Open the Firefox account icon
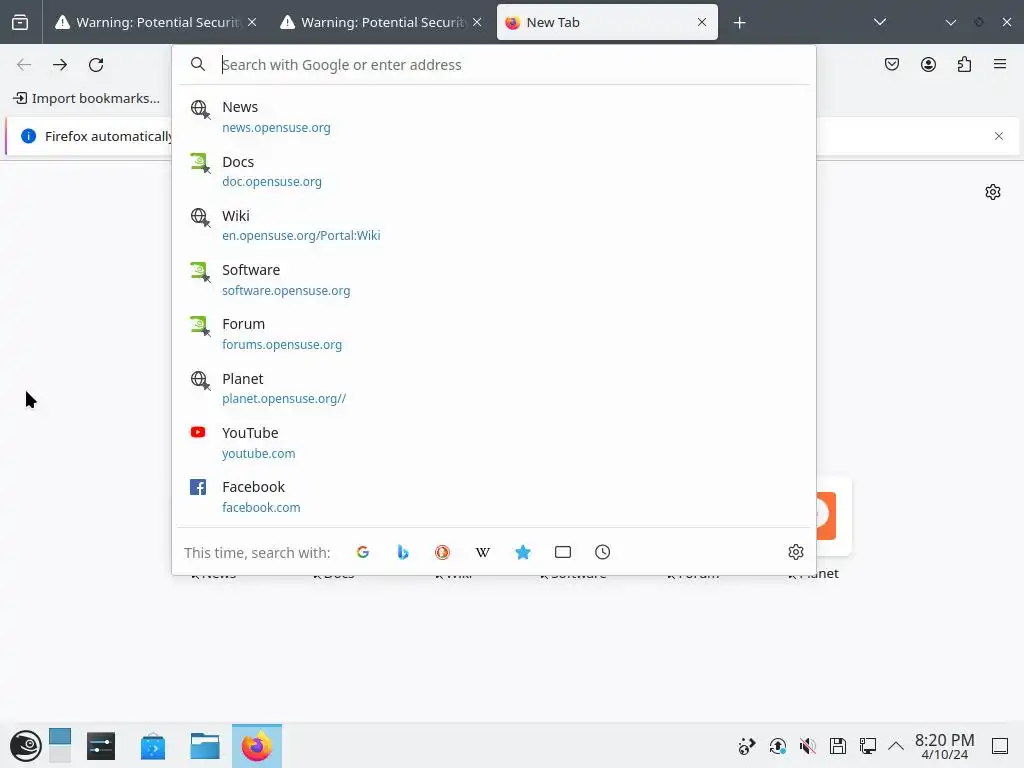 click(928, 64)
